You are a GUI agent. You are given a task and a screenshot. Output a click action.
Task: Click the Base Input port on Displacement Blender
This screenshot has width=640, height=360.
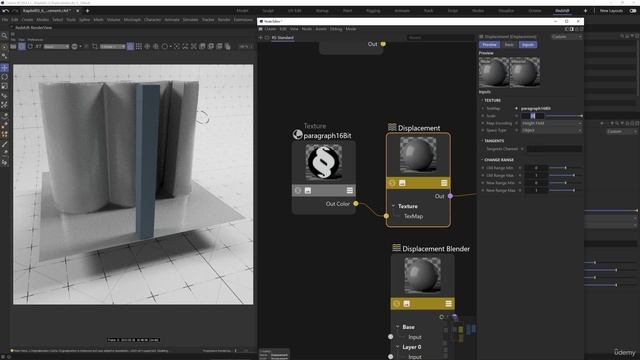[x=391, y=337]
